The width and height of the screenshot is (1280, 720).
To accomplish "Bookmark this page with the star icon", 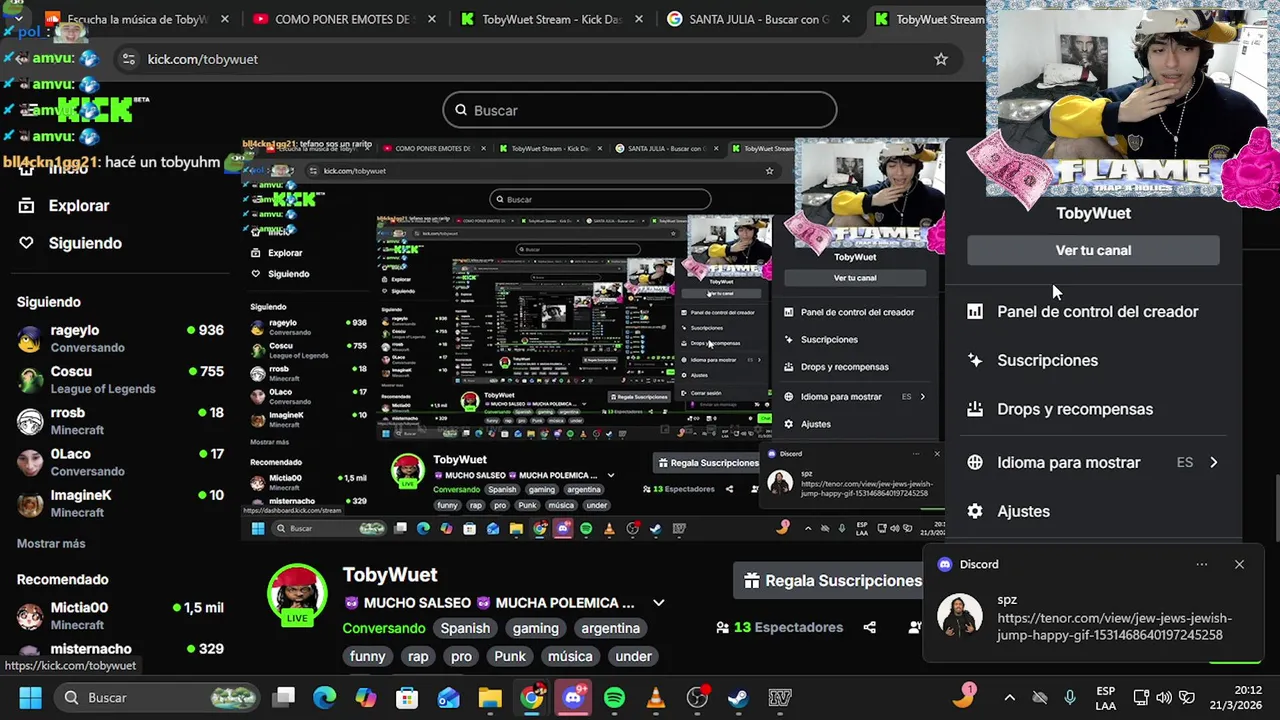I will (941, 59).
